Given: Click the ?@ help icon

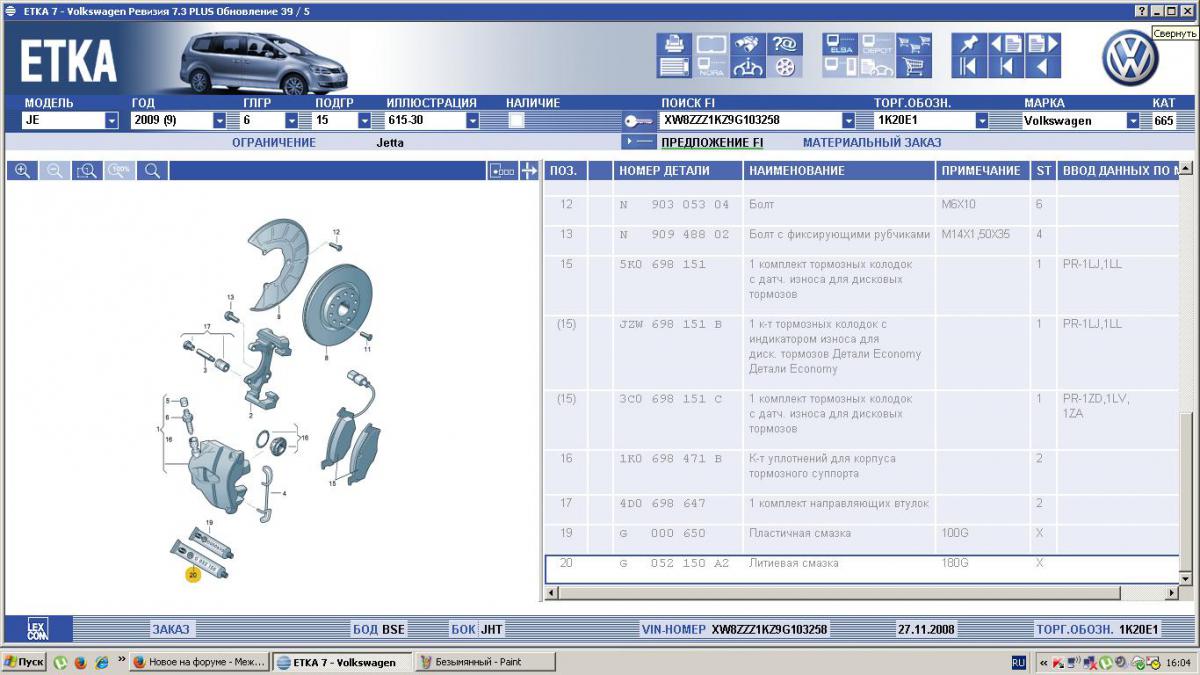Looking at the screenshot, I should pyautogui.click(x=784, y=44).
